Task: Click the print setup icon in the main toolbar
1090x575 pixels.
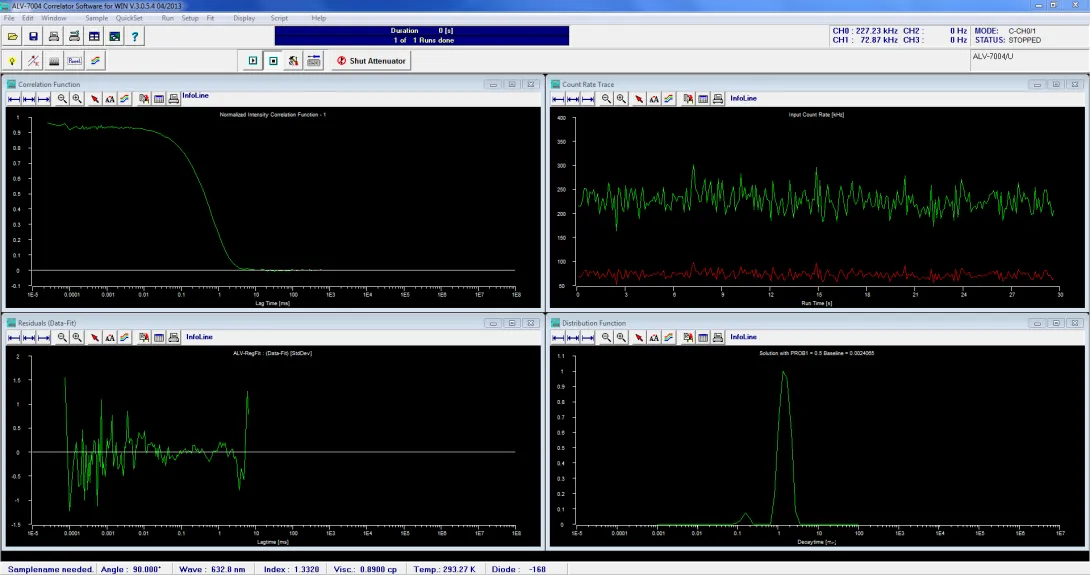Action: tap(74, 36)
